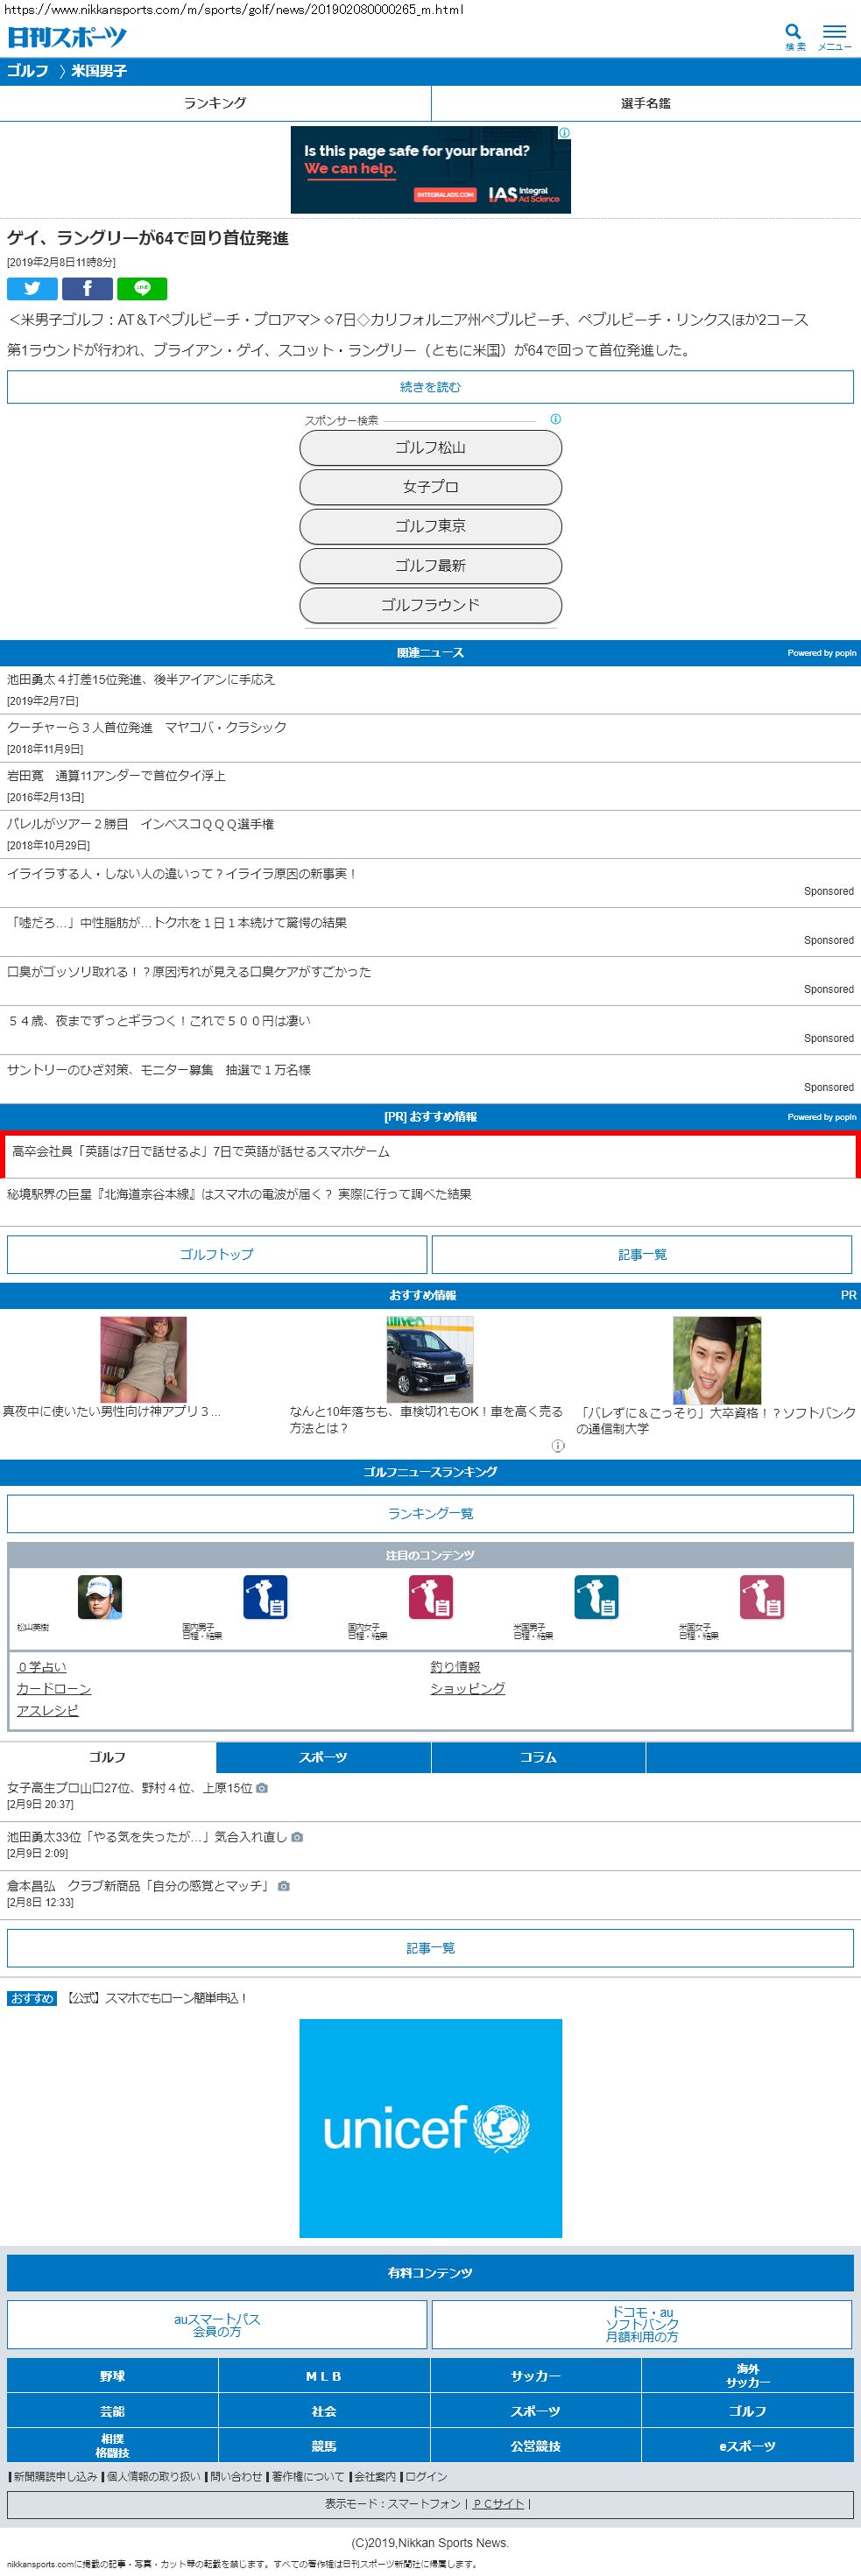The height and width of the screenshot is (2576, 861).
Task: Share article via Facebook icon
Action: point(87,289)
